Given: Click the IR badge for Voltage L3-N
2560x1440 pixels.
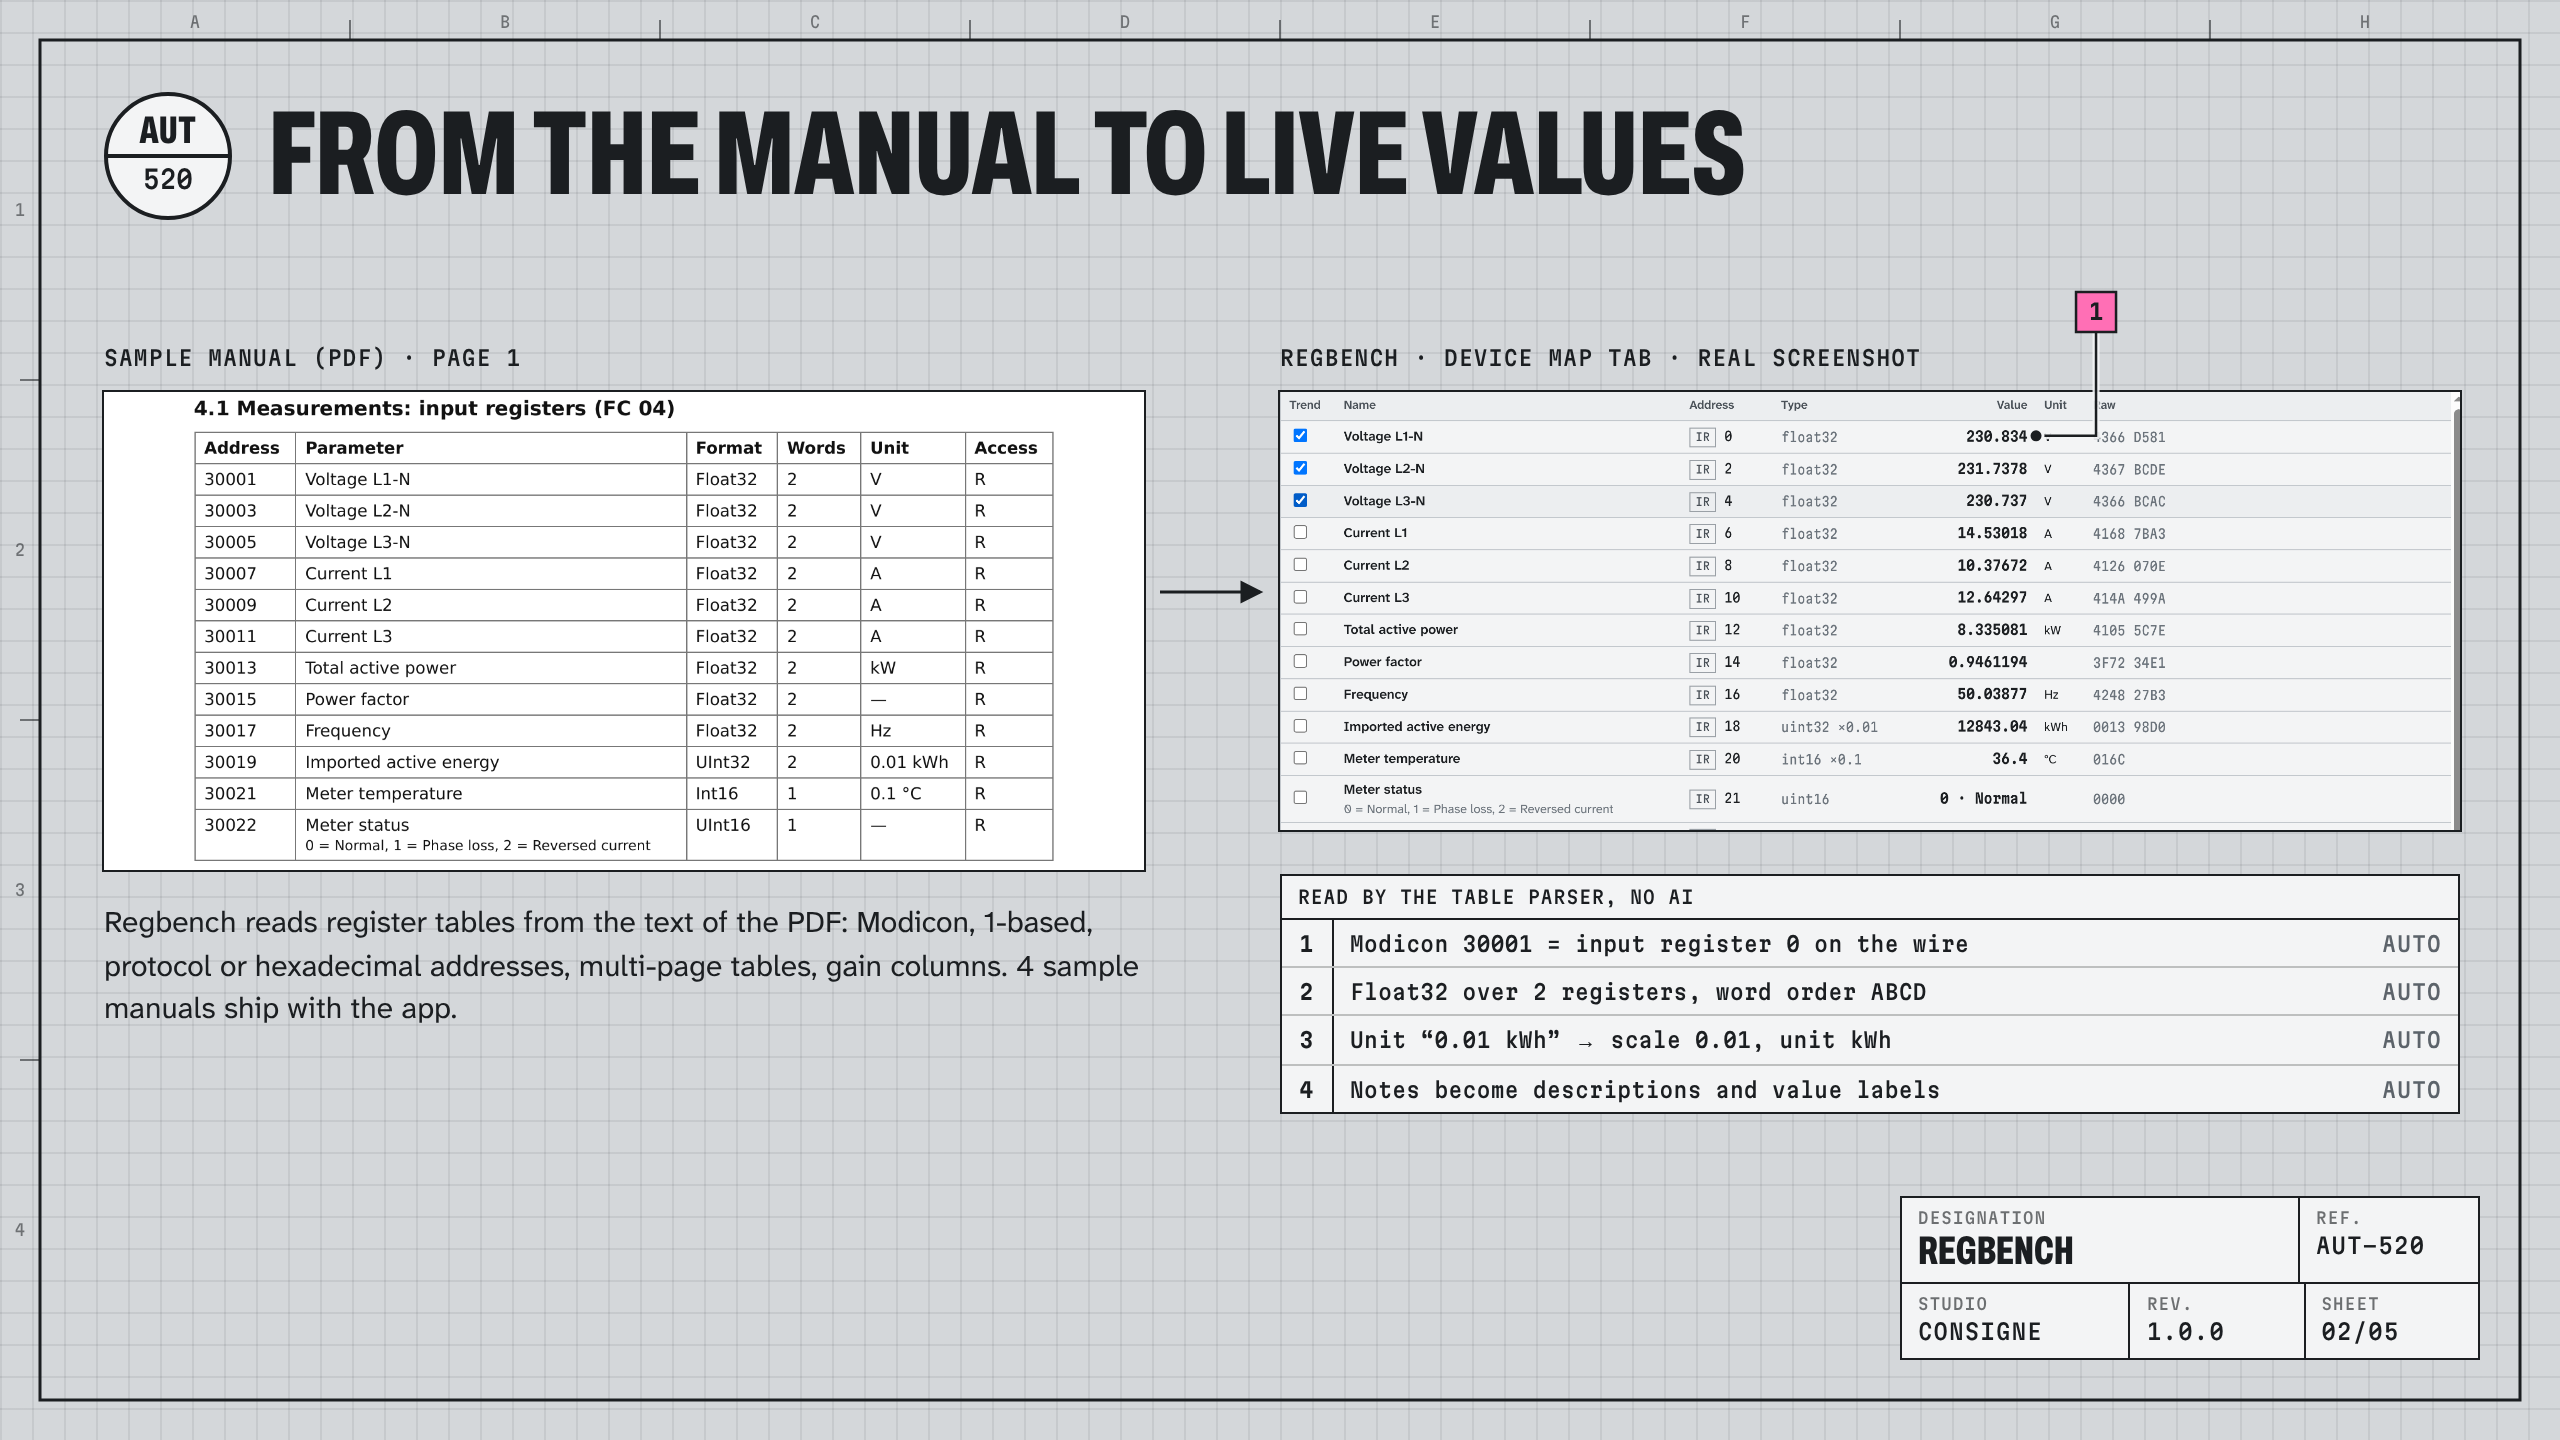Looking at the screenshot, I should 1702,501.
